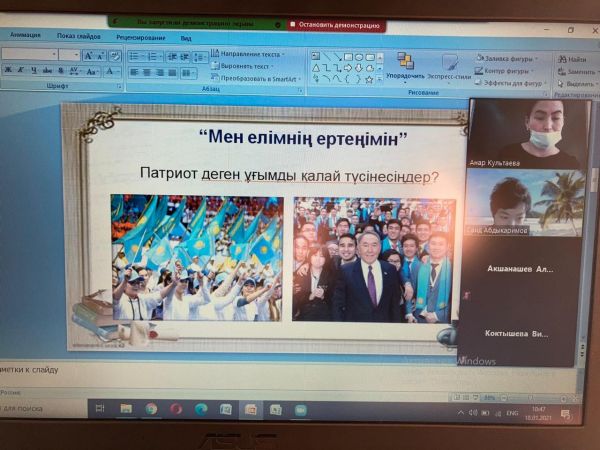Click Преобразовать в SmartArt button
Screen dimensions: 600x450
click(255, 78)
